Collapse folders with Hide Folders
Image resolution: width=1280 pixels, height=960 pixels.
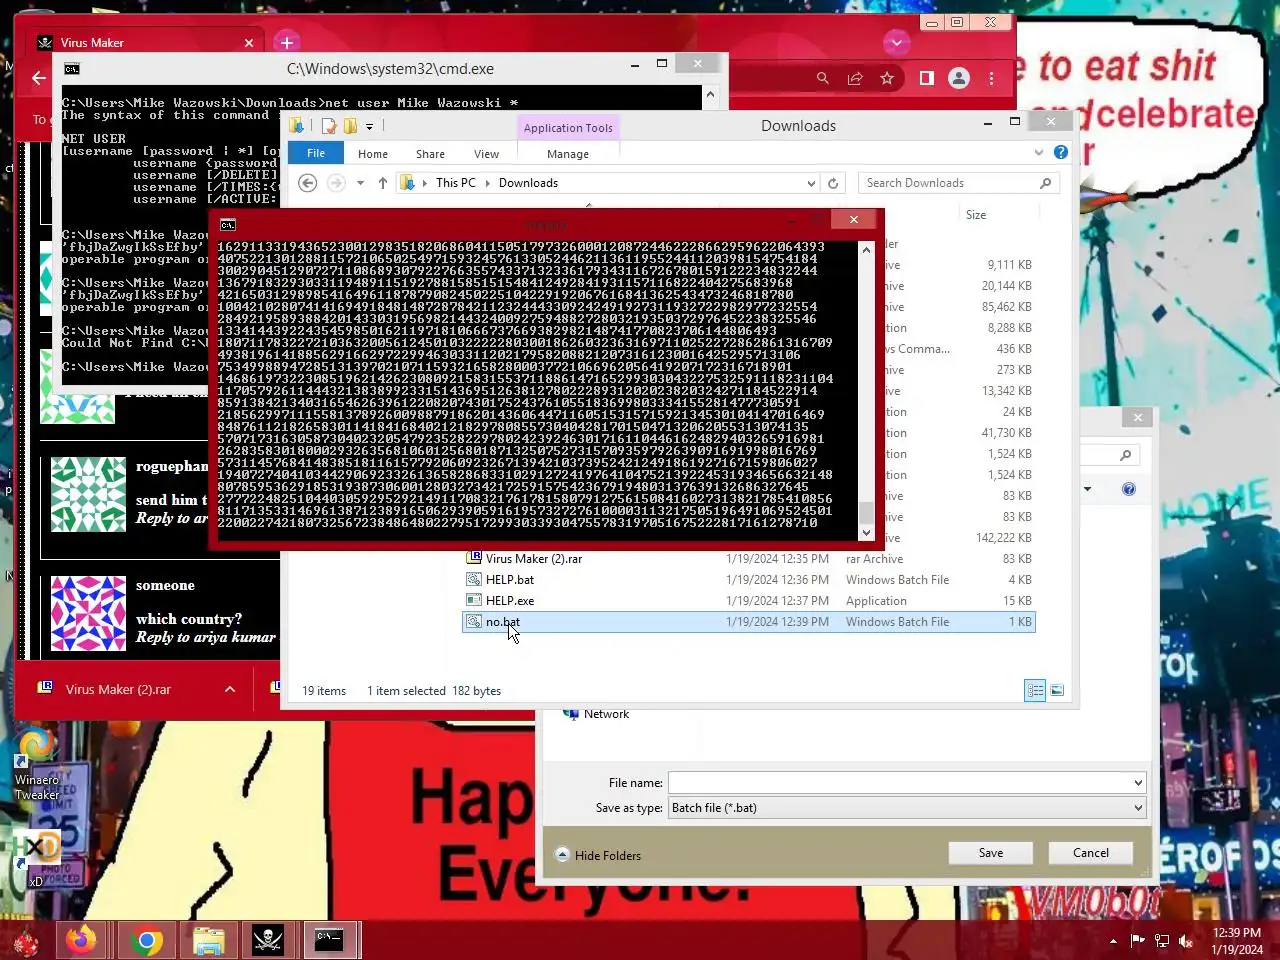click(x=598, y=855)
